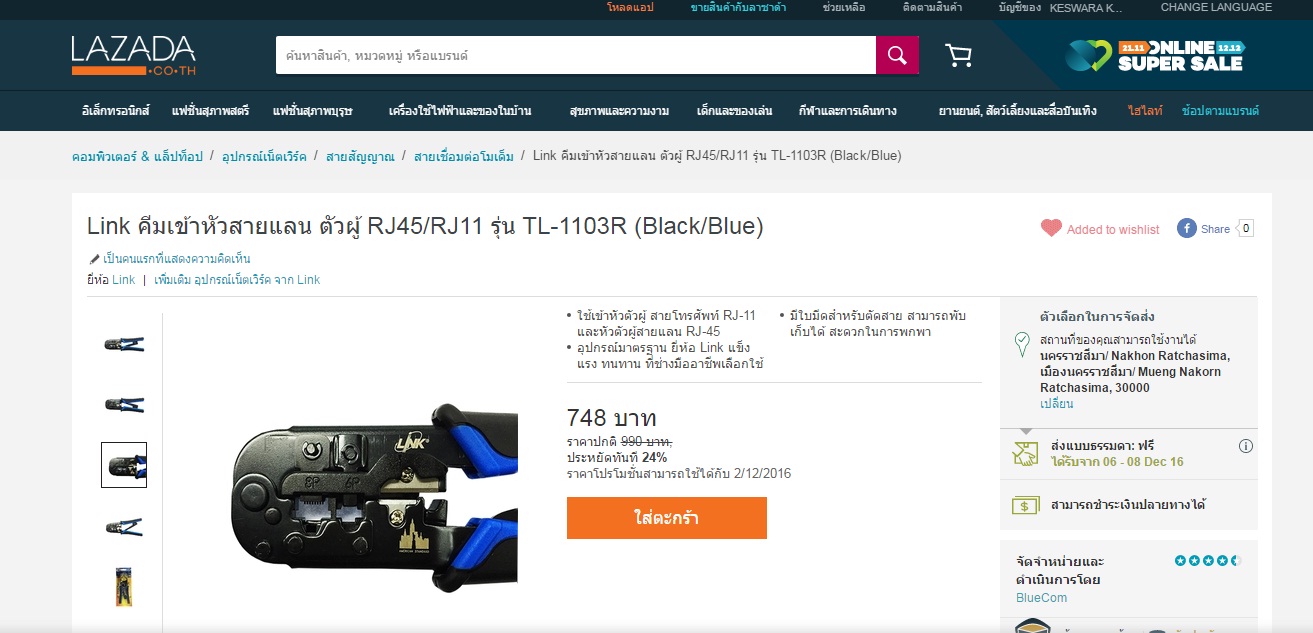Click the BlueCom seller link
The image size is (1313, 633).
click(x=1041, y=598)
